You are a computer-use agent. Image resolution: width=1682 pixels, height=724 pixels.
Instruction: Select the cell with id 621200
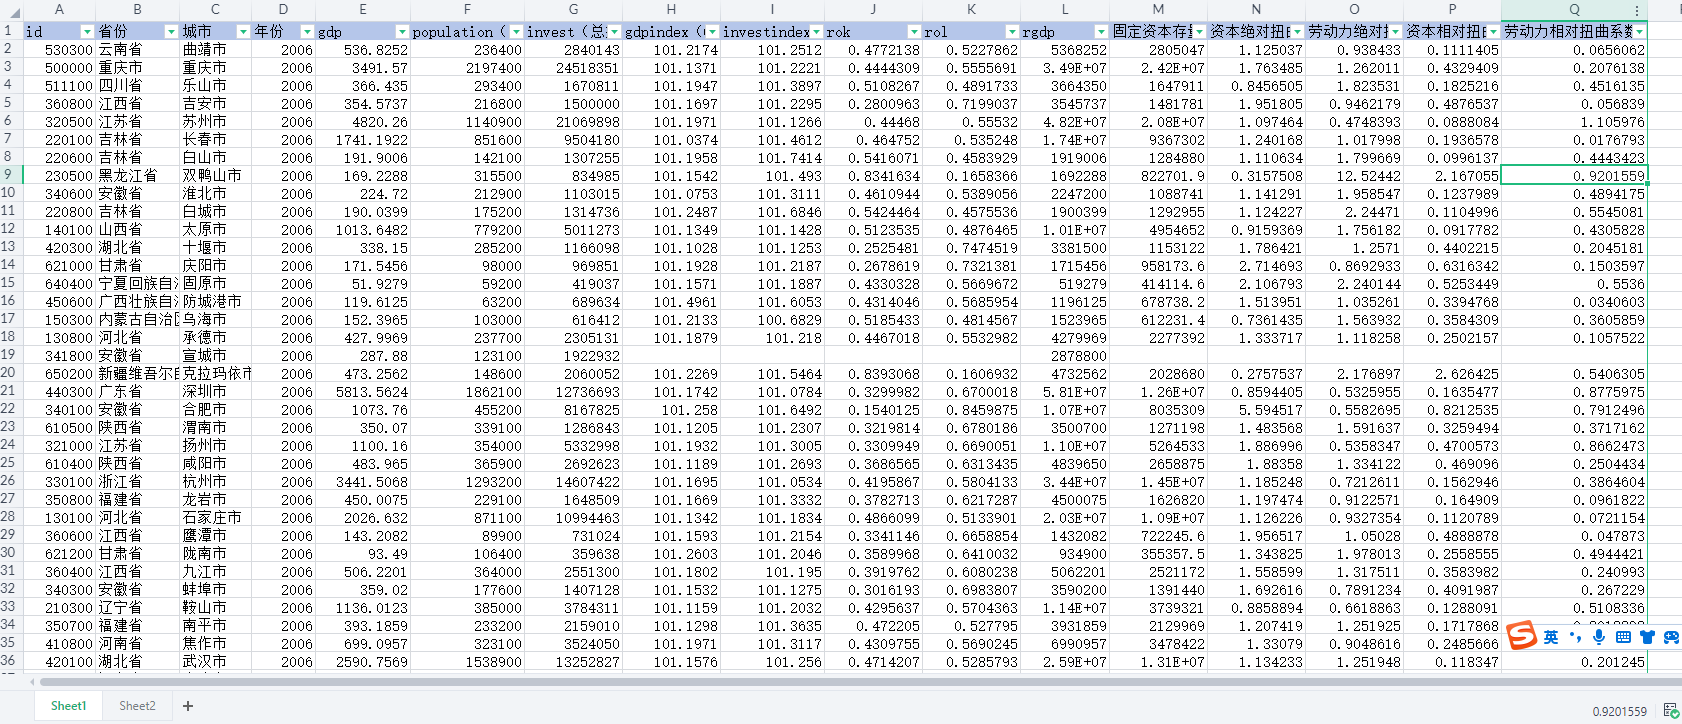tap(59, 553)
